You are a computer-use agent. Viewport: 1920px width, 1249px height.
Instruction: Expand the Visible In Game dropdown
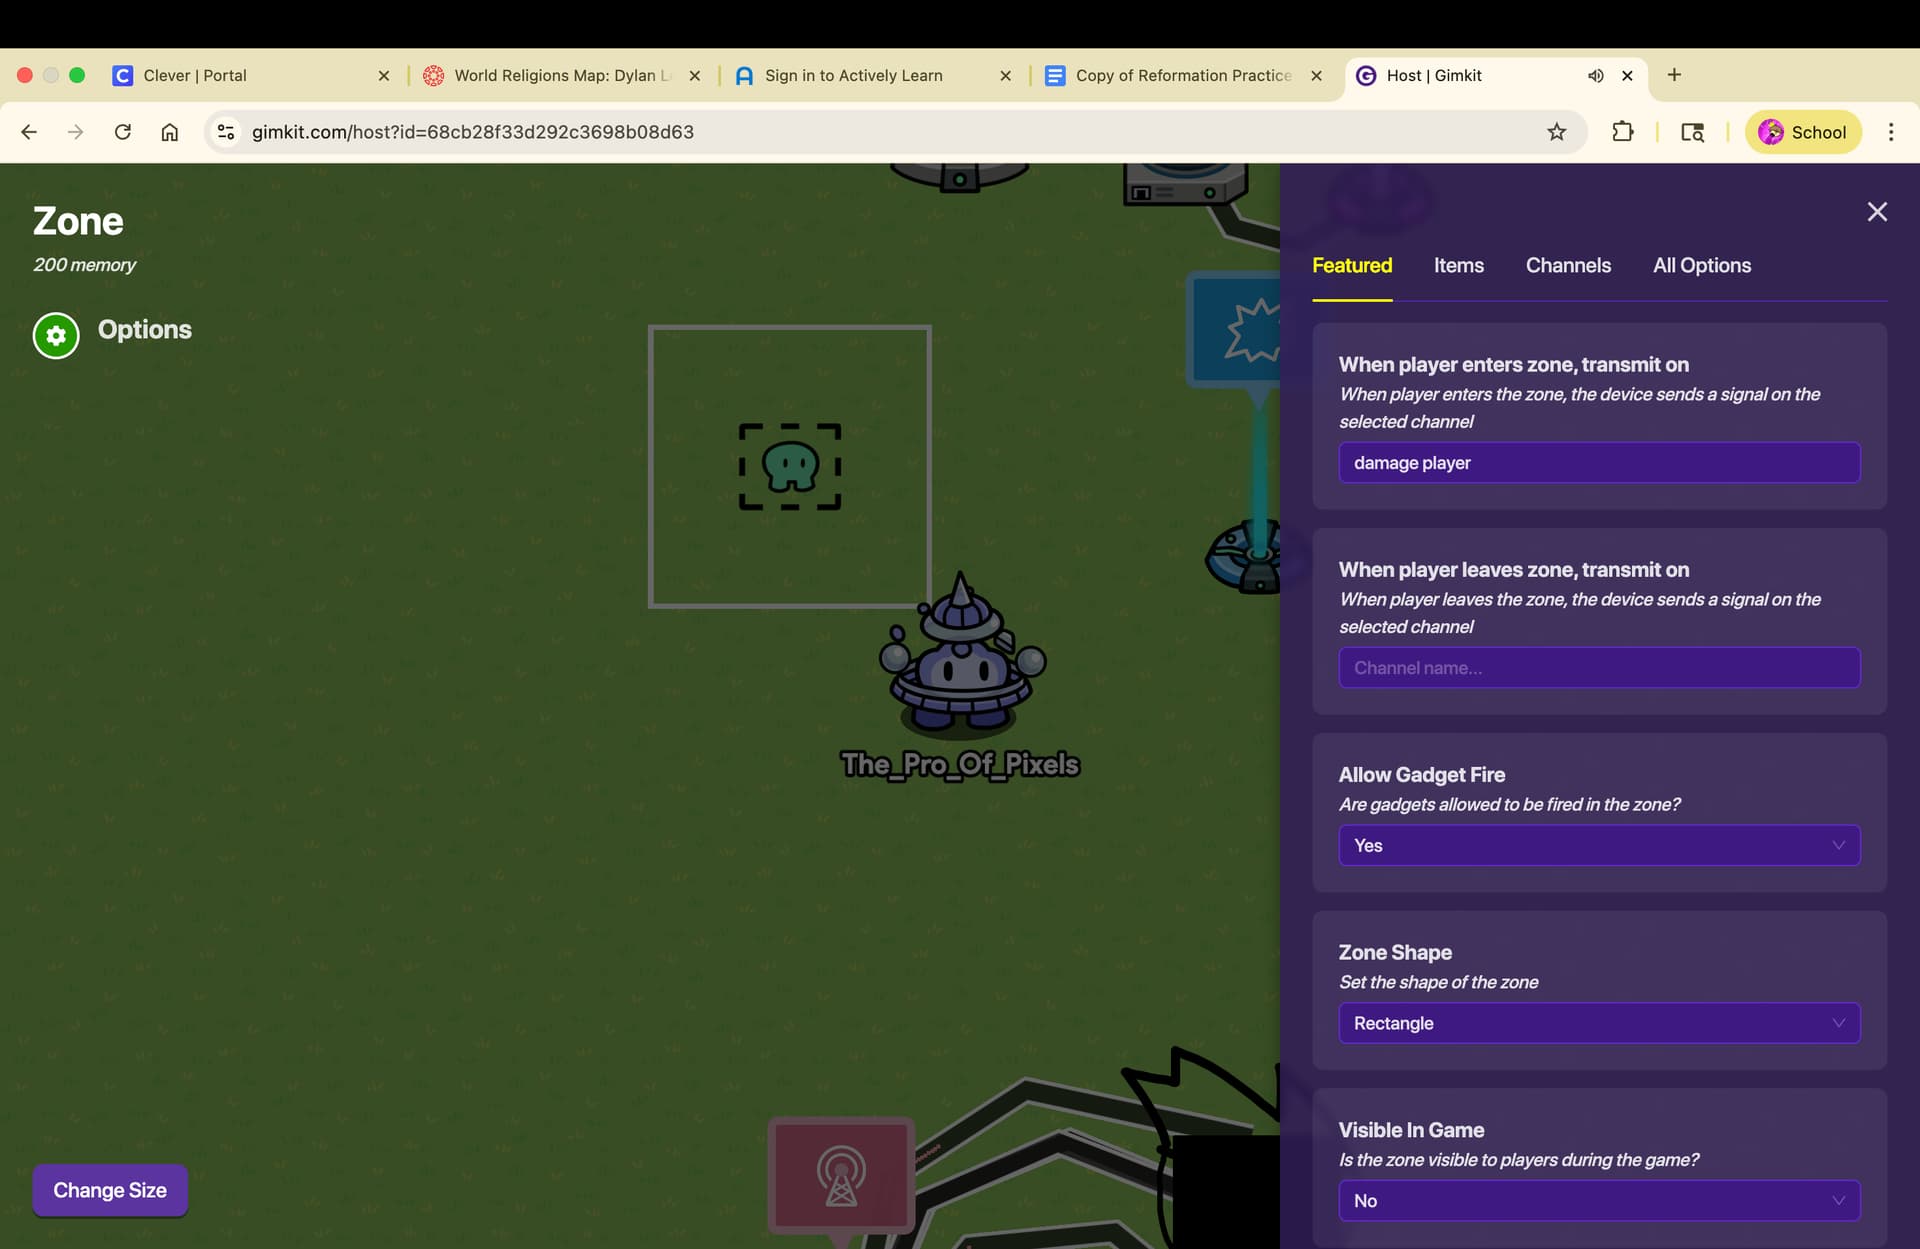[x=1598, y=1200]
